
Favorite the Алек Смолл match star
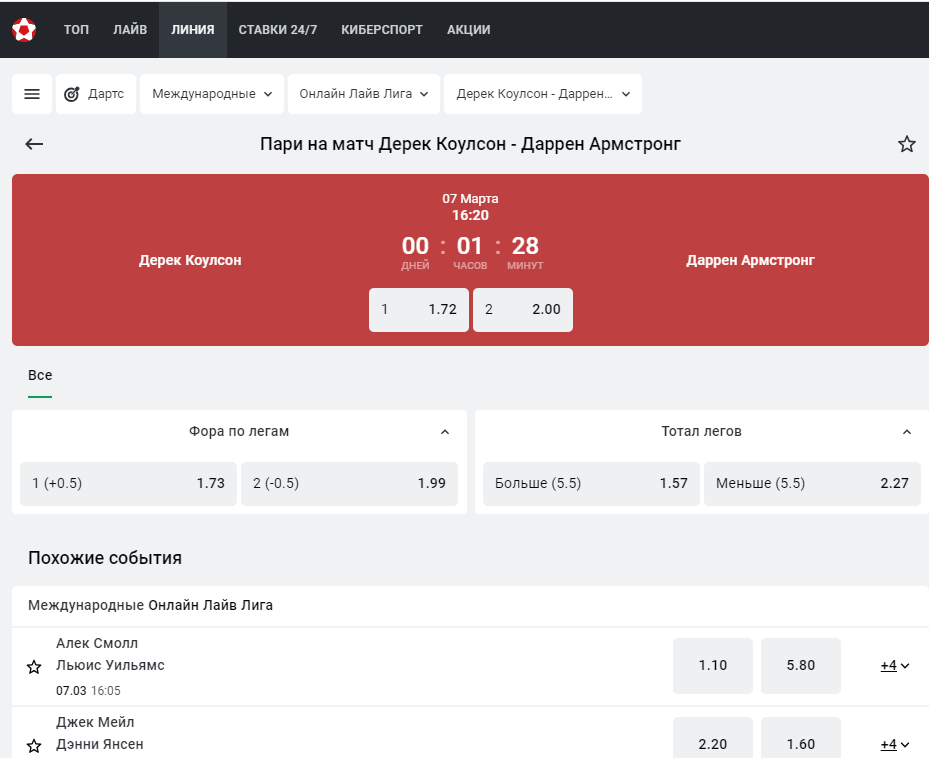coord(34,667)
